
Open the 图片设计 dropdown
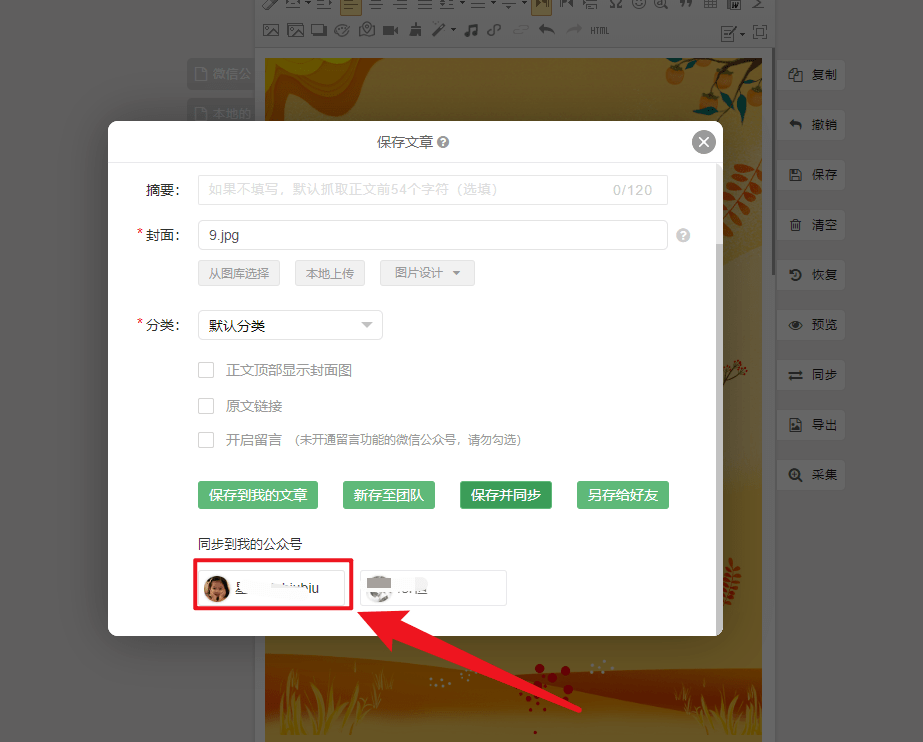427,273
